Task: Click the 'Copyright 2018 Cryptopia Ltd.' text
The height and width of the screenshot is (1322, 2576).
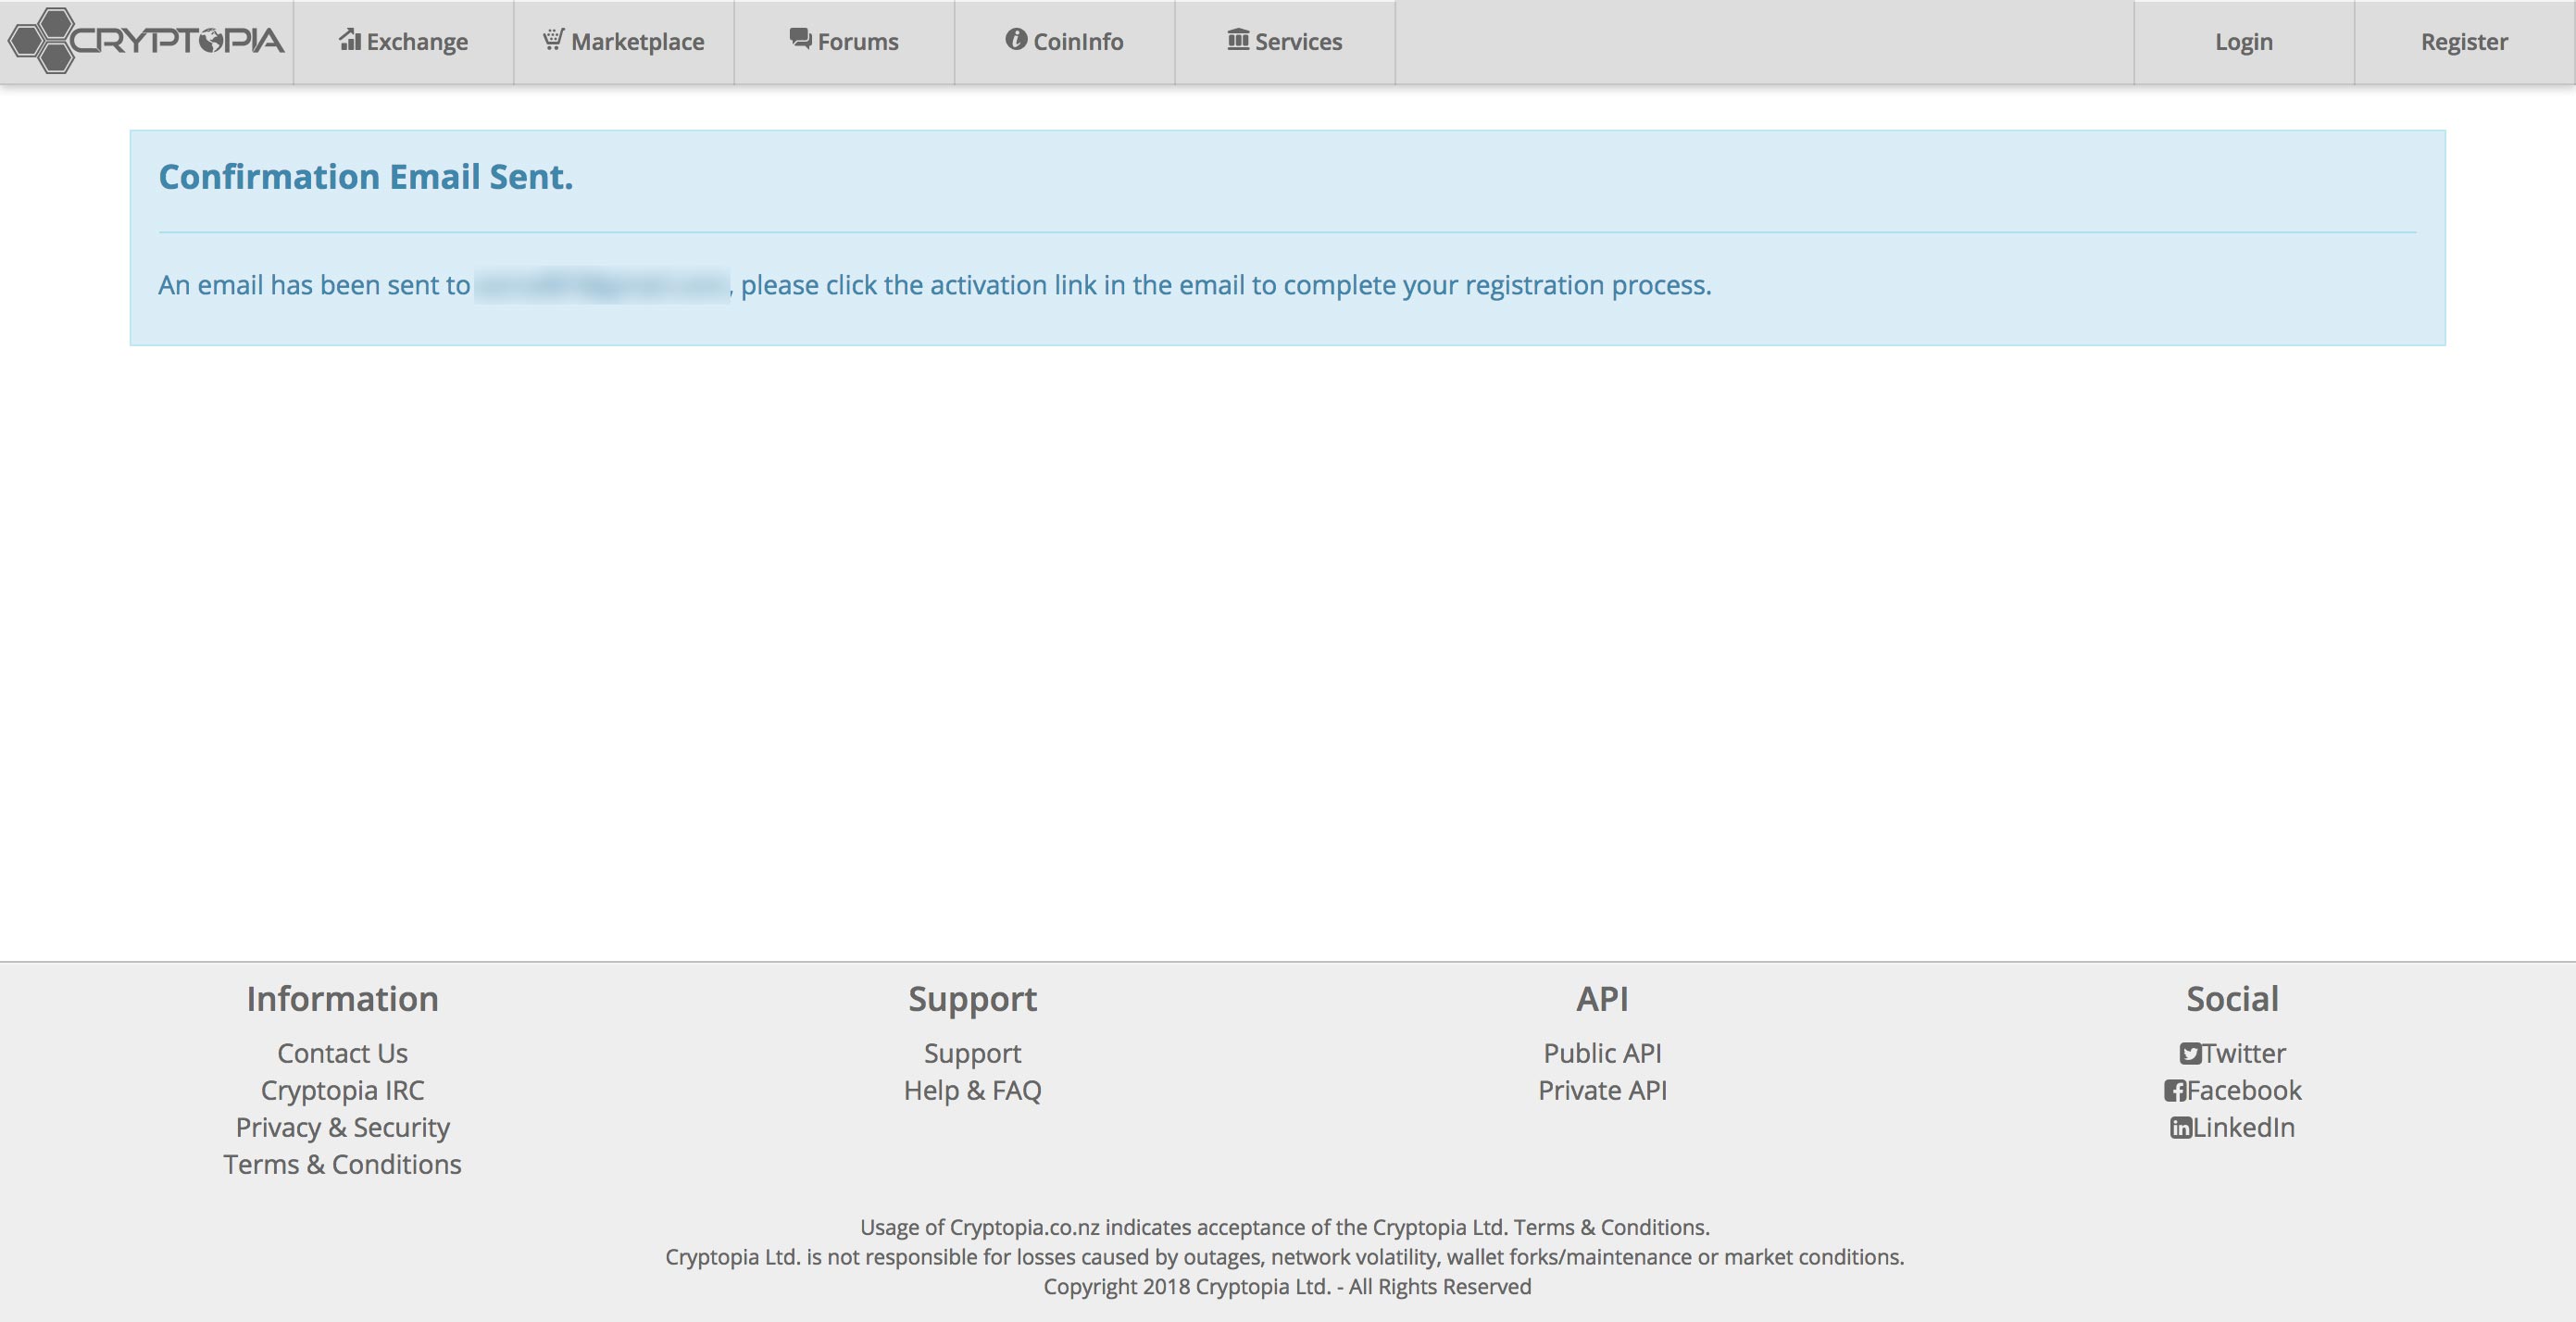Action: click(1187, 1287)
